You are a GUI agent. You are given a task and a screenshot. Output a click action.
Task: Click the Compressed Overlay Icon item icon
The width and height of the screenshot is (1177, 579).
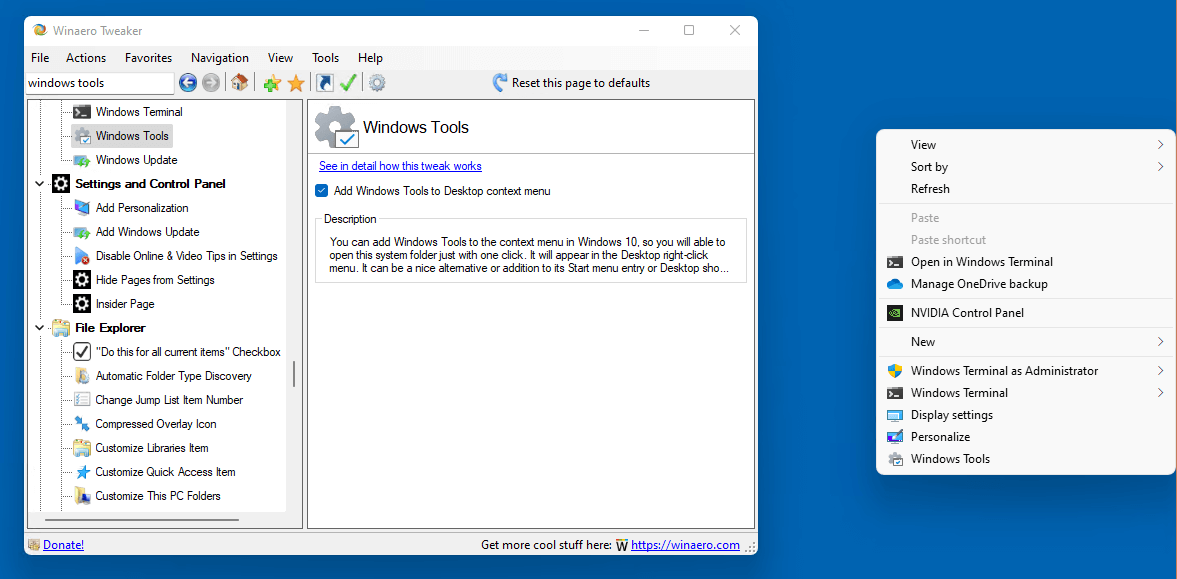tap(82, 424)
